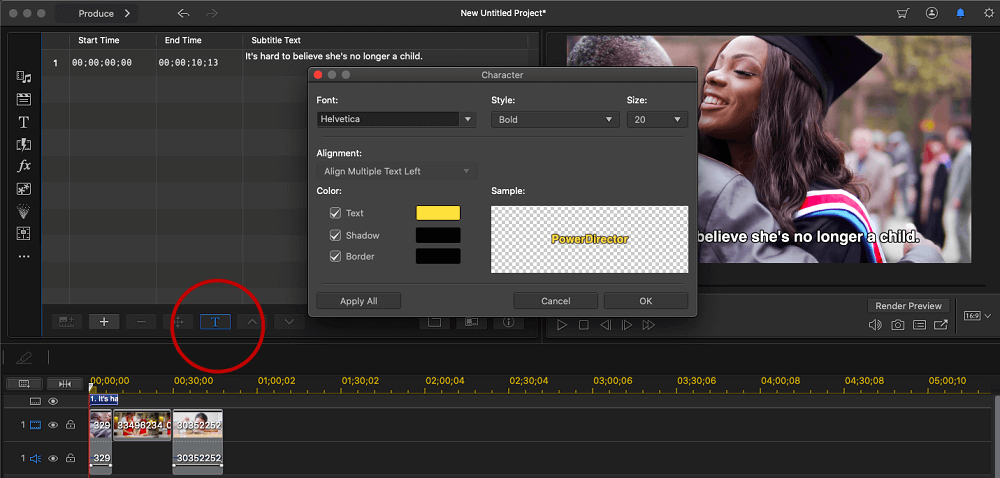Image resolution: width=1000 pixels, height=478 pixels.
Task: Open the Effects Room fx icon
Action: pyautogui.click(x=24, y=166)
